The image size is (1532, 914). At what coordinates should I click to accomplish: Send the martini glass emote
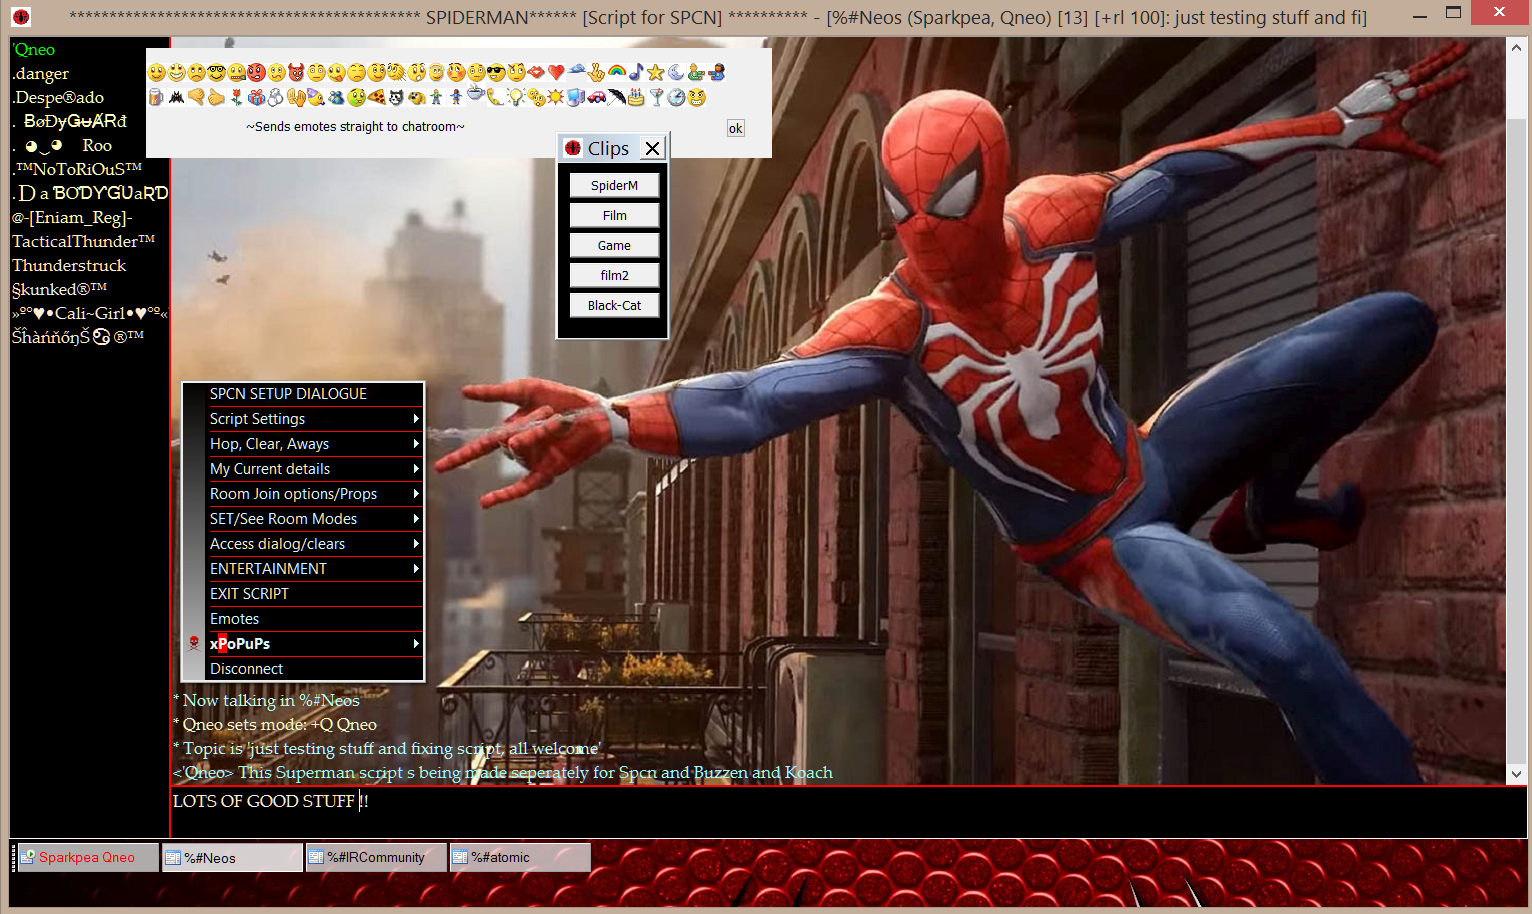coord(657,97)
